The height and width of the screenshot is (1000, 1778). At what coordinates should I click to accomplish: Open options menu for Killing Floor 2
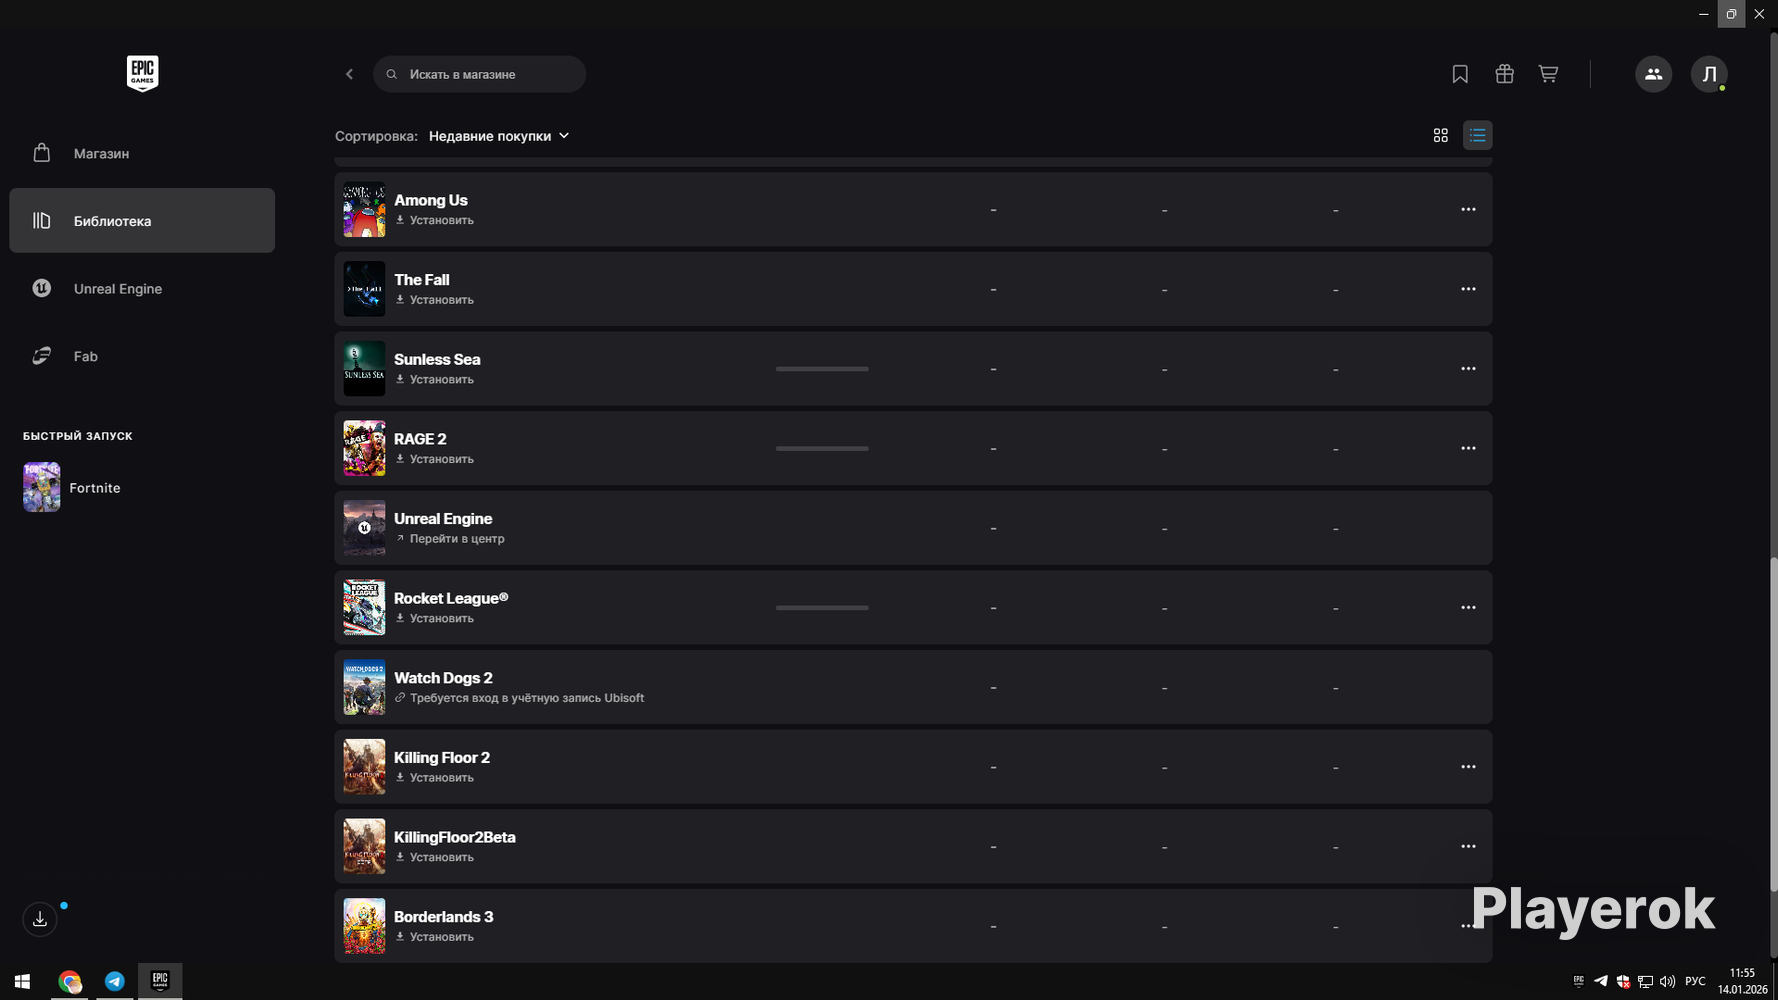1468,767
